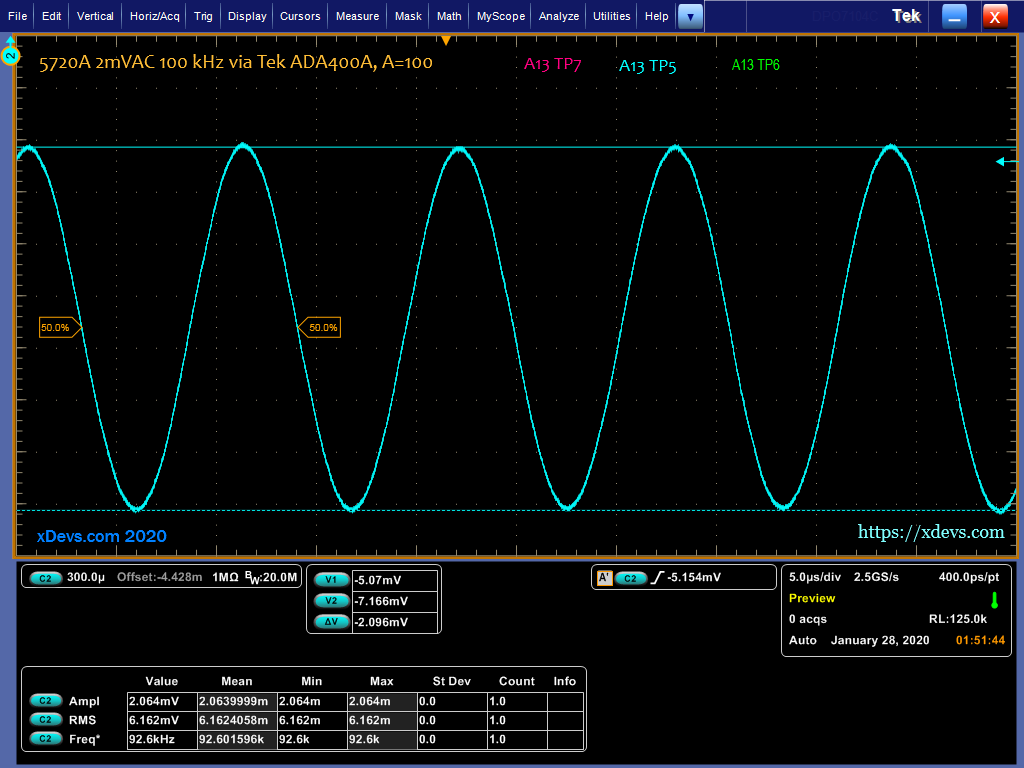The height and width of the screenshot is (768, 1024).
Task: Open the Edit menu
Action: point(51,16)
